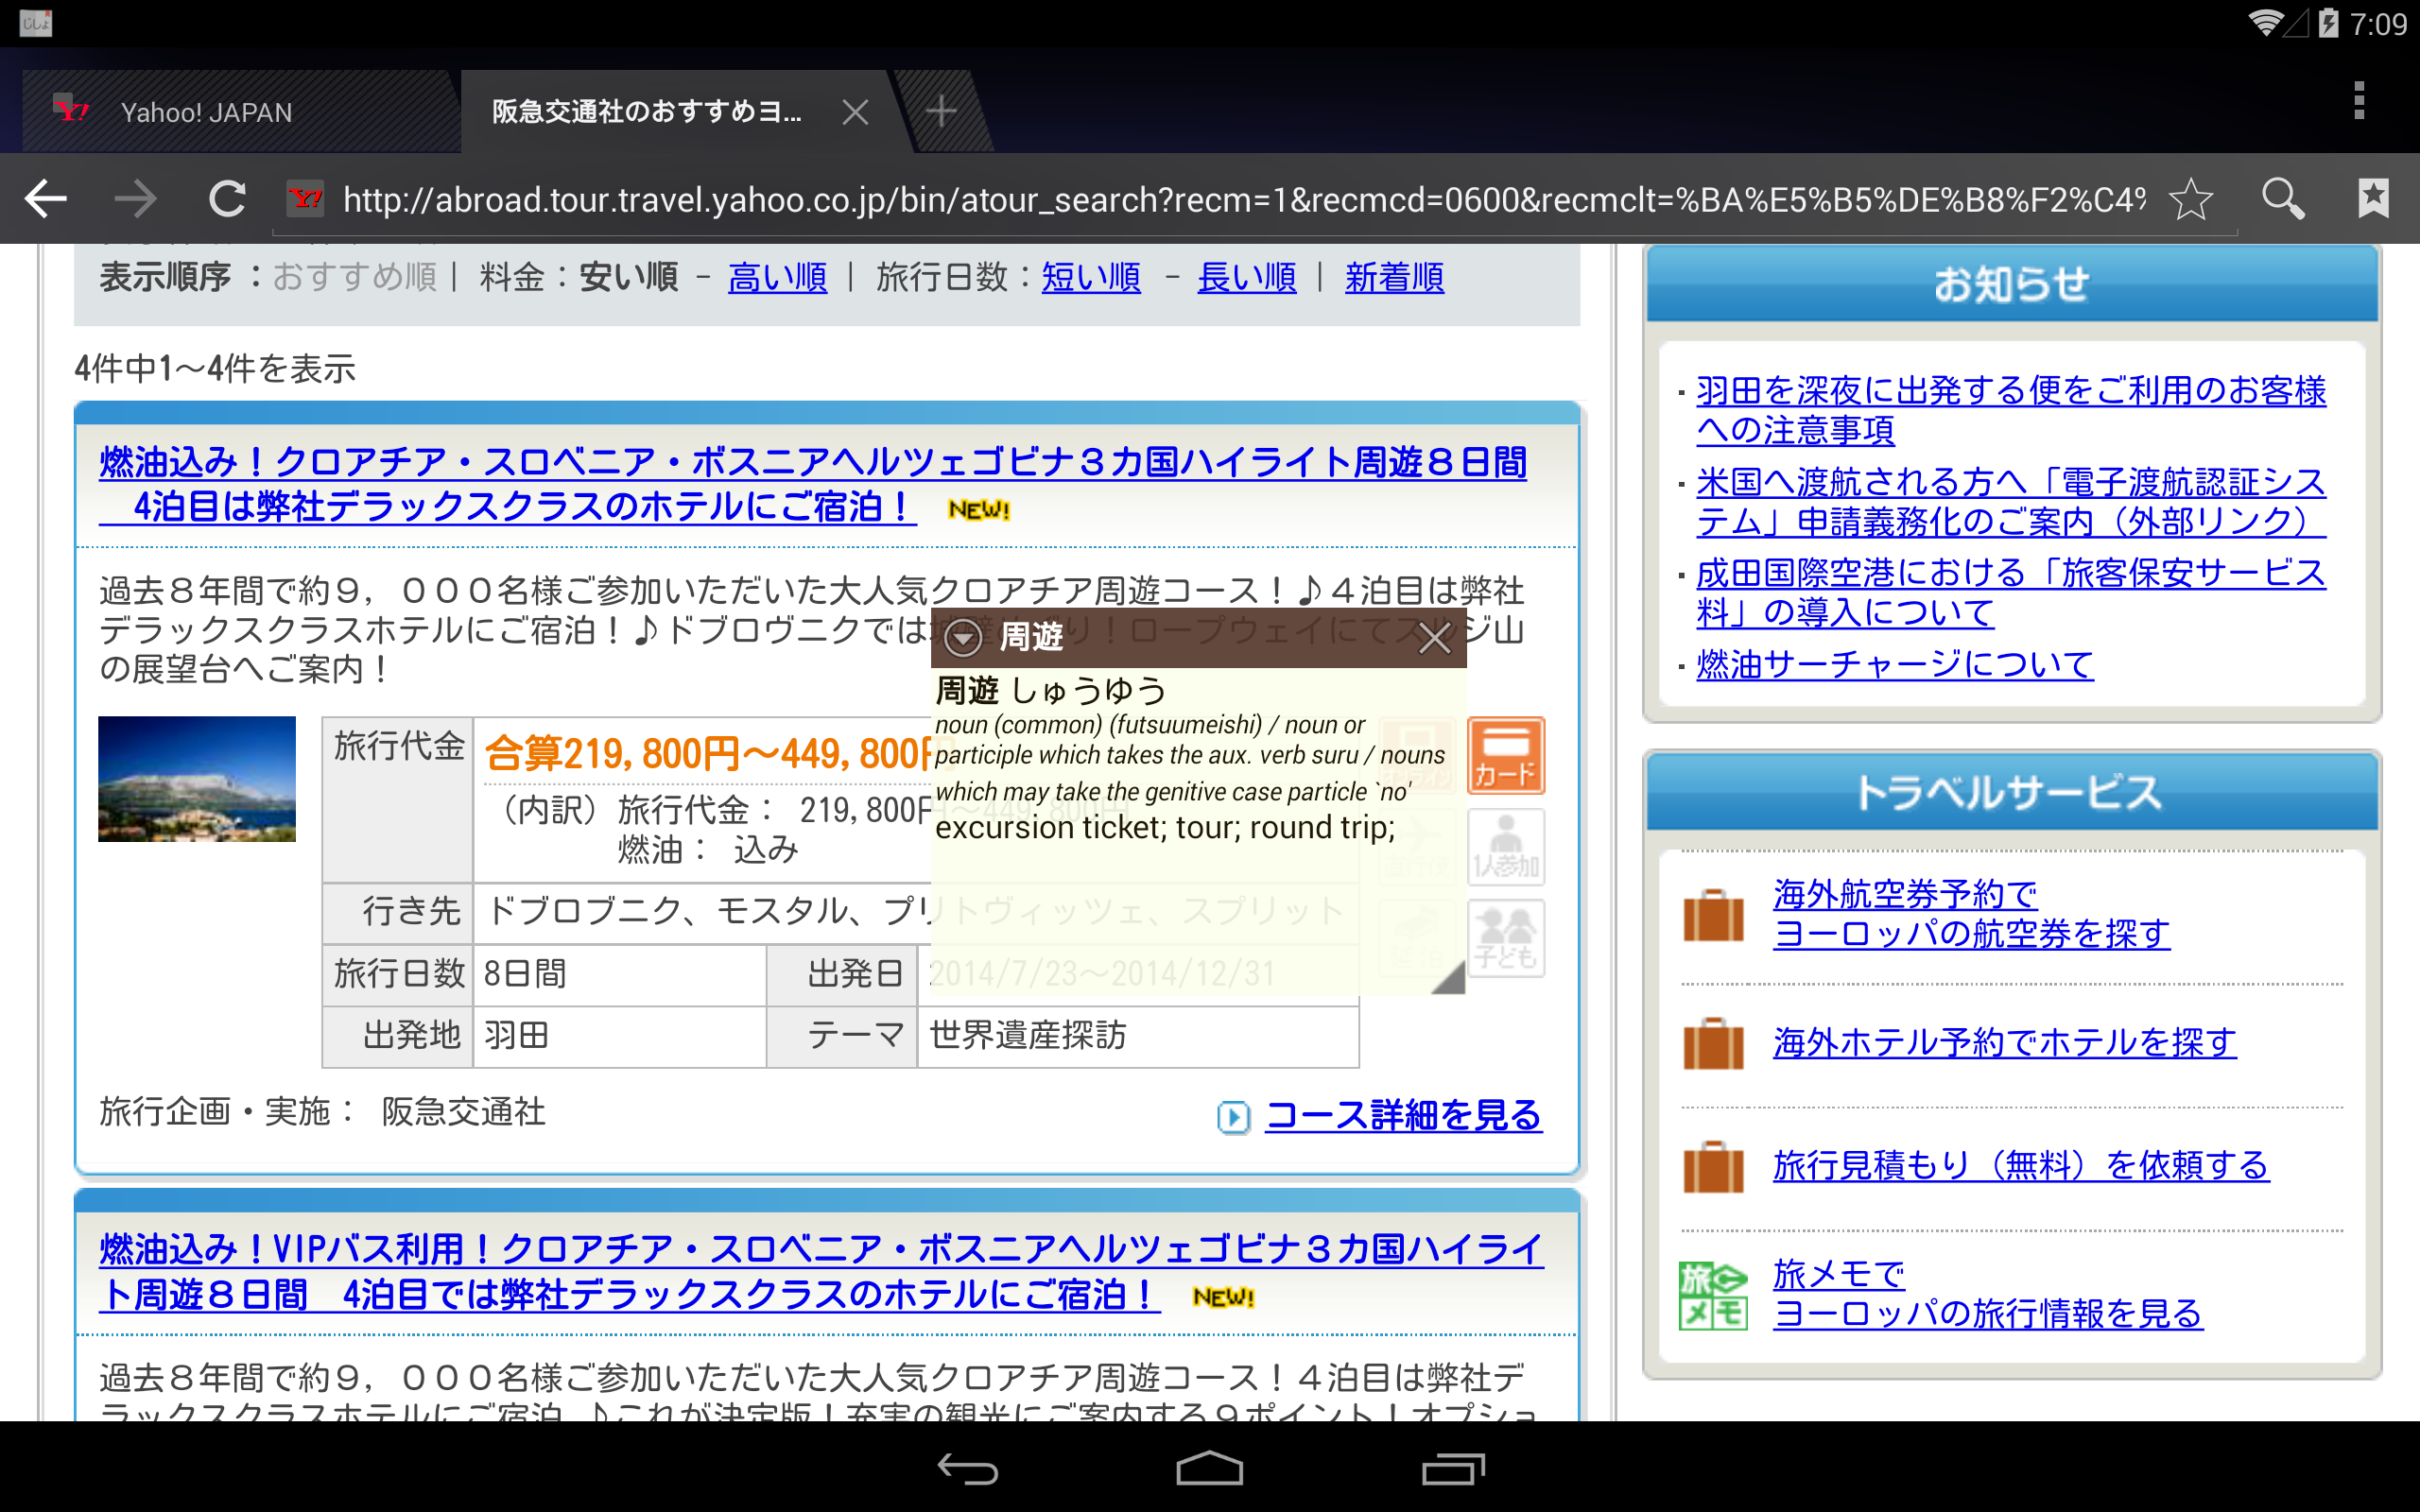This screenshot has width=2420, height=1512.
Task: Open the コース詳細を見る detail link
Action: [x=1402, y=1114]
